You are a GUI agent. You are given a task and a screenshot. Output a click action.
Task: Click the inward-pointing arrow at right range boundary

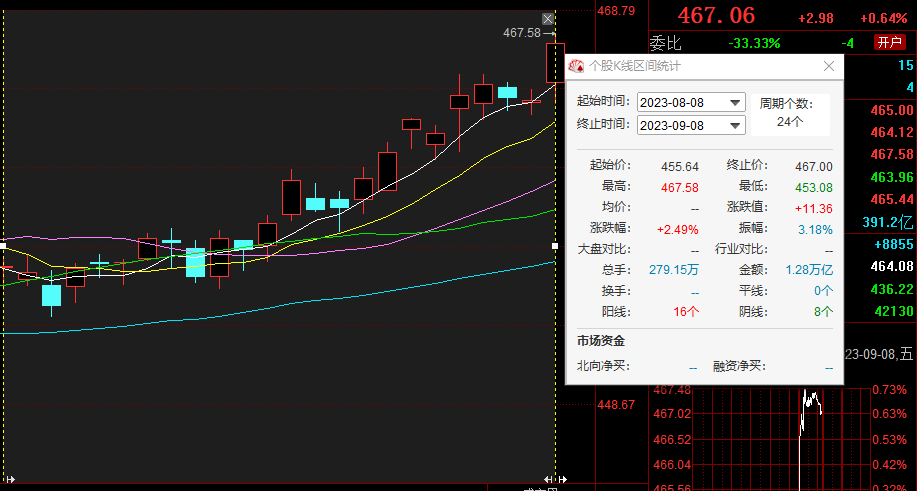click(549, 479)
